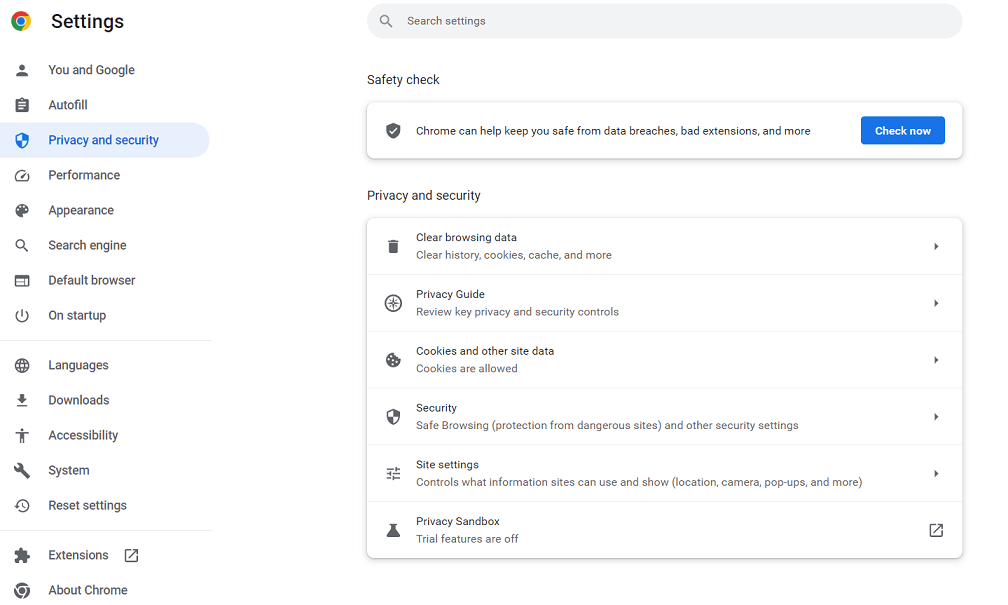Click the magnifying glass in the search bar
Image resolution: width=1008 pixels, height=605 pixels.
[386, 20]
